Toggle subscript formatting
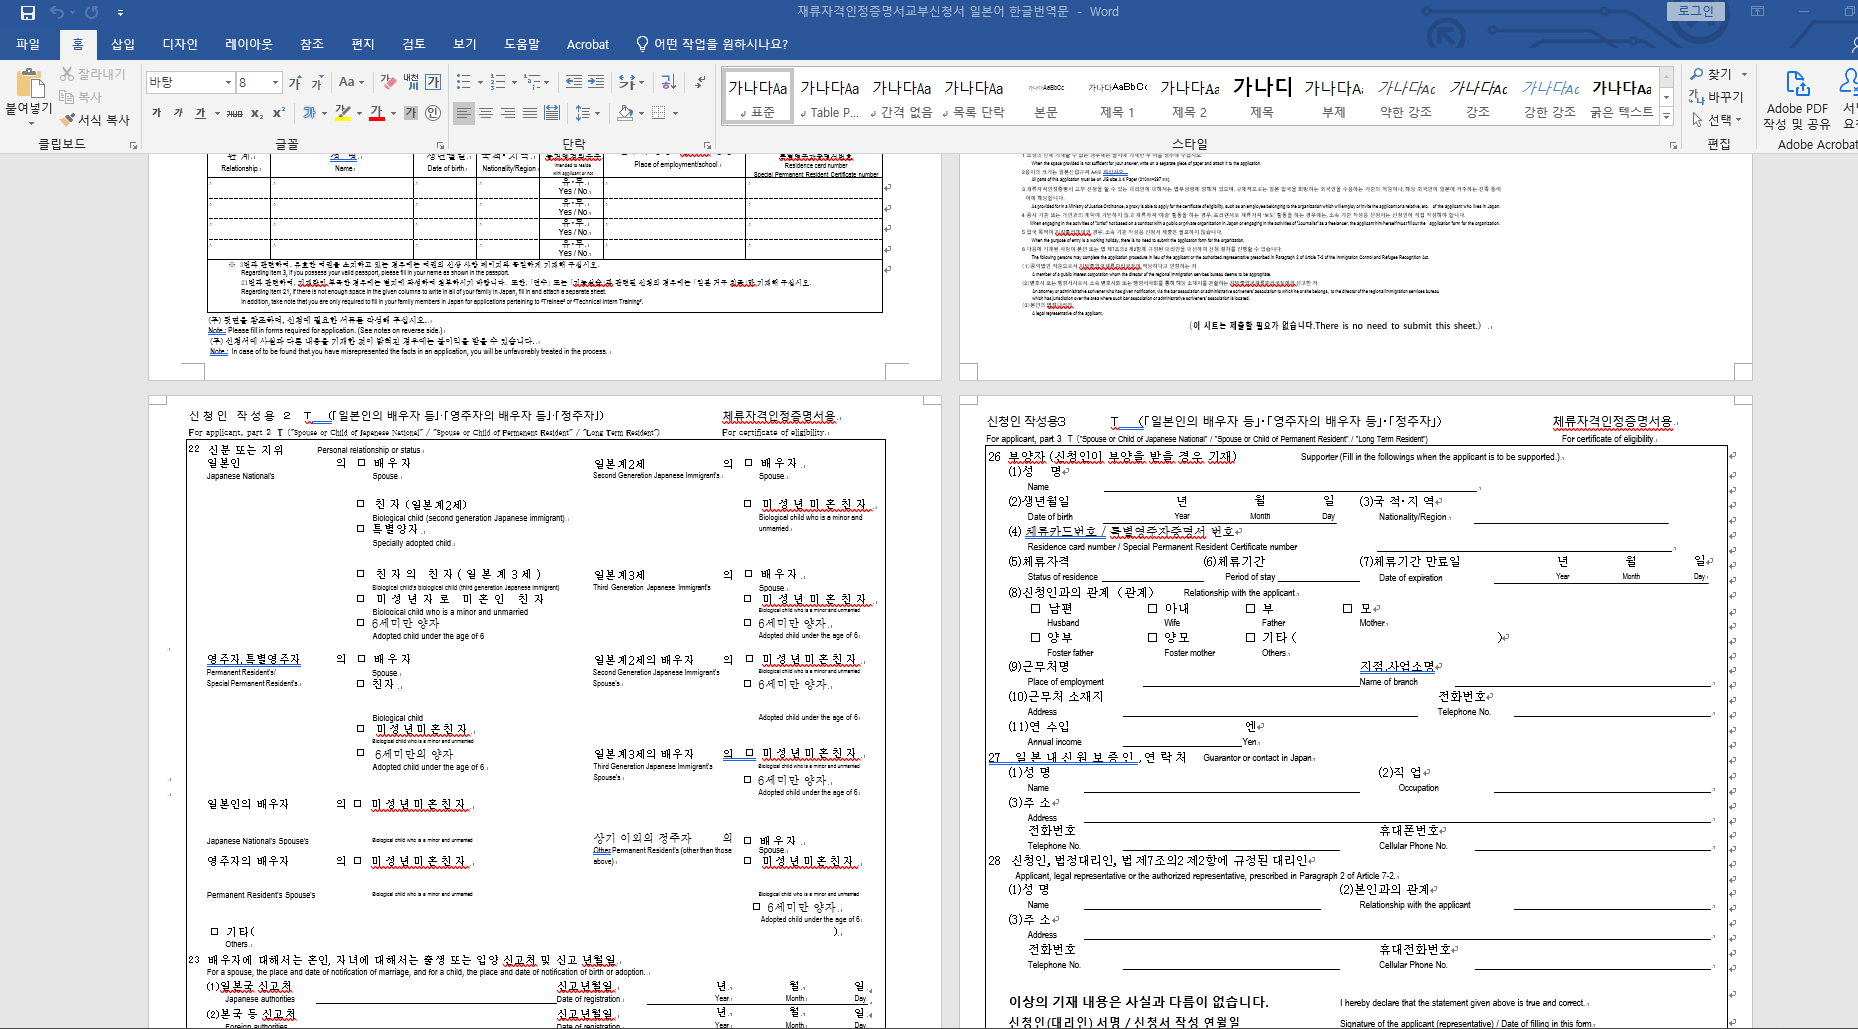Screen dimensions: 1858x1029 click(257, 113)
